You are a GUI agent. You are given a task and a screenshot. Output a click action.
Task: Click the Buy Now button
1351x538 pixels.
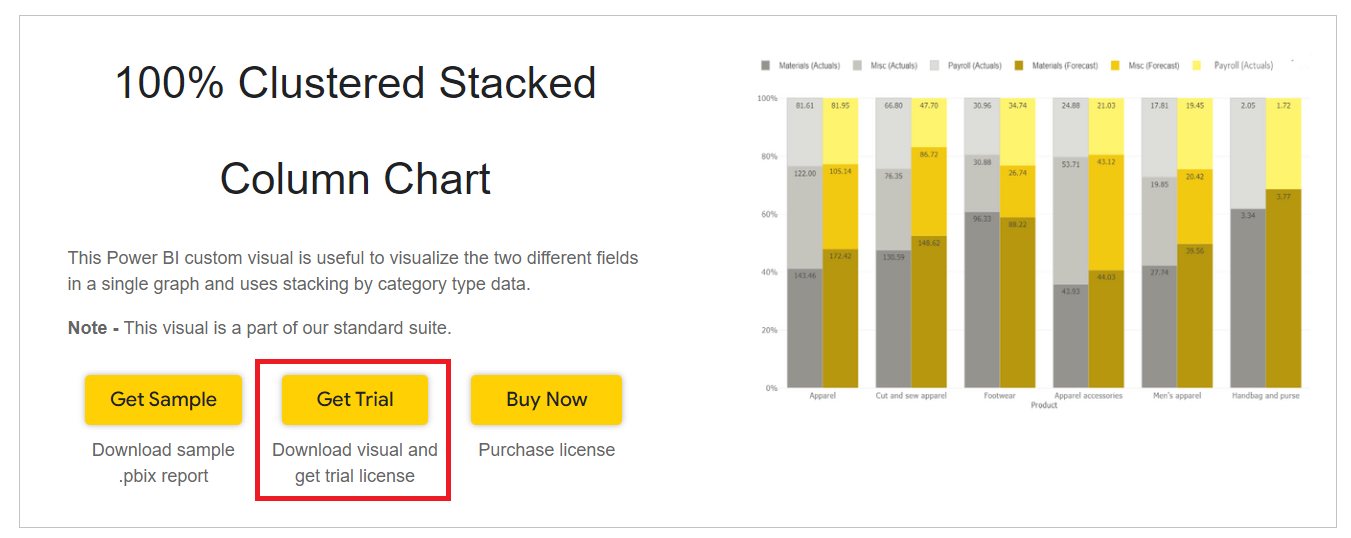coord(546,400)
